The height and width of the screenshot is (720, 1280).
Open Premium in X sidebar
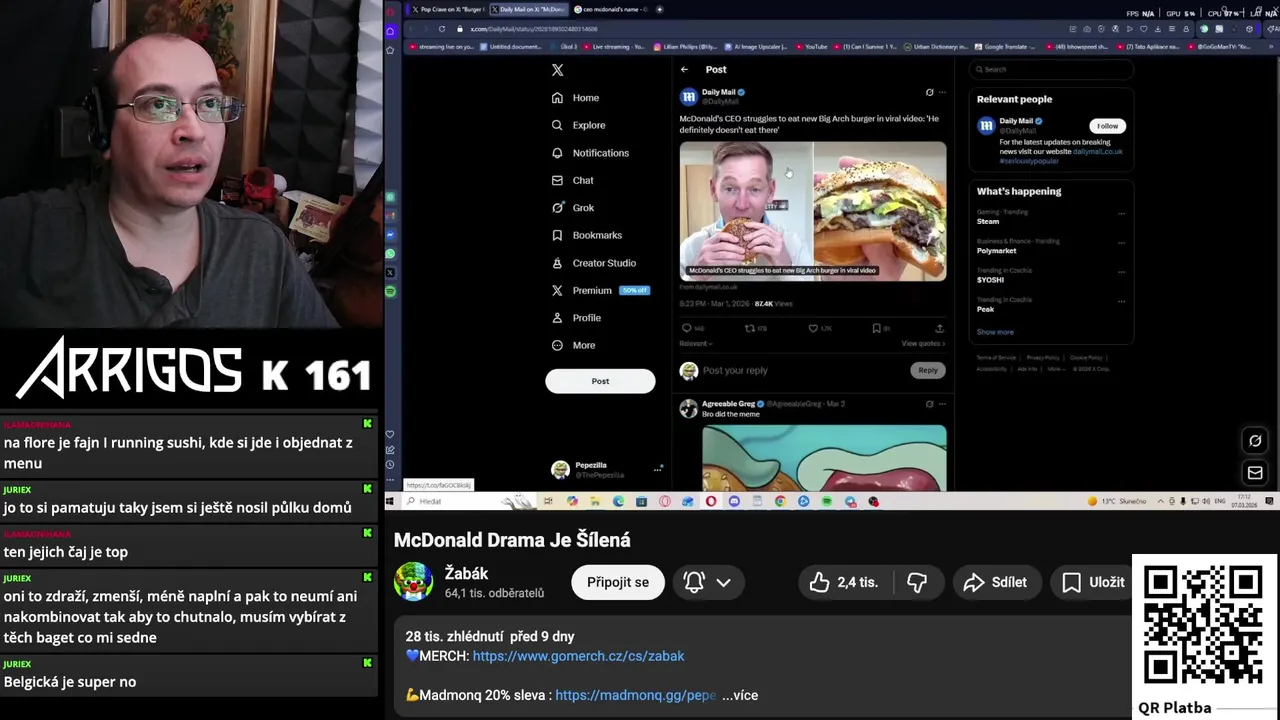(600, 290)
